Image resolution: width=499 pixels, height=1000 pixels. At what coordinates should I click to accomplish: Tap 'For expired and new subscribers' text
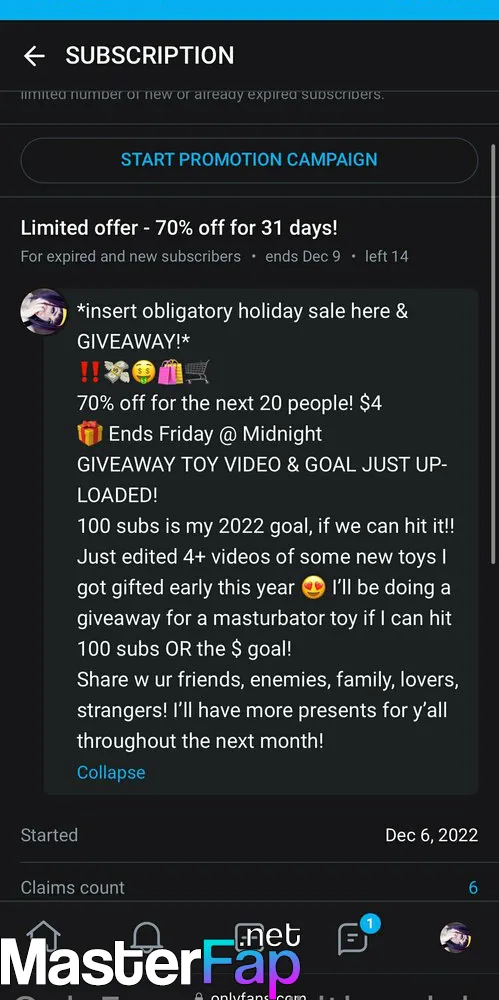click(x=131, y=256)
